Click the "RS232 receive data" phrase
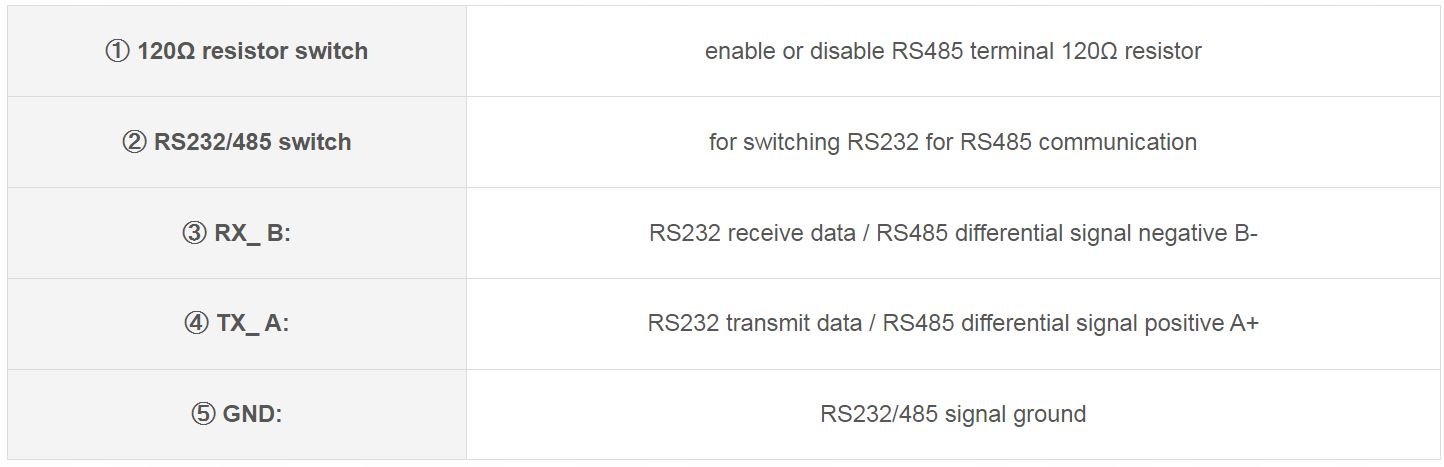The height and width of the screenshot is (467, 1444). tap(752, 233)
